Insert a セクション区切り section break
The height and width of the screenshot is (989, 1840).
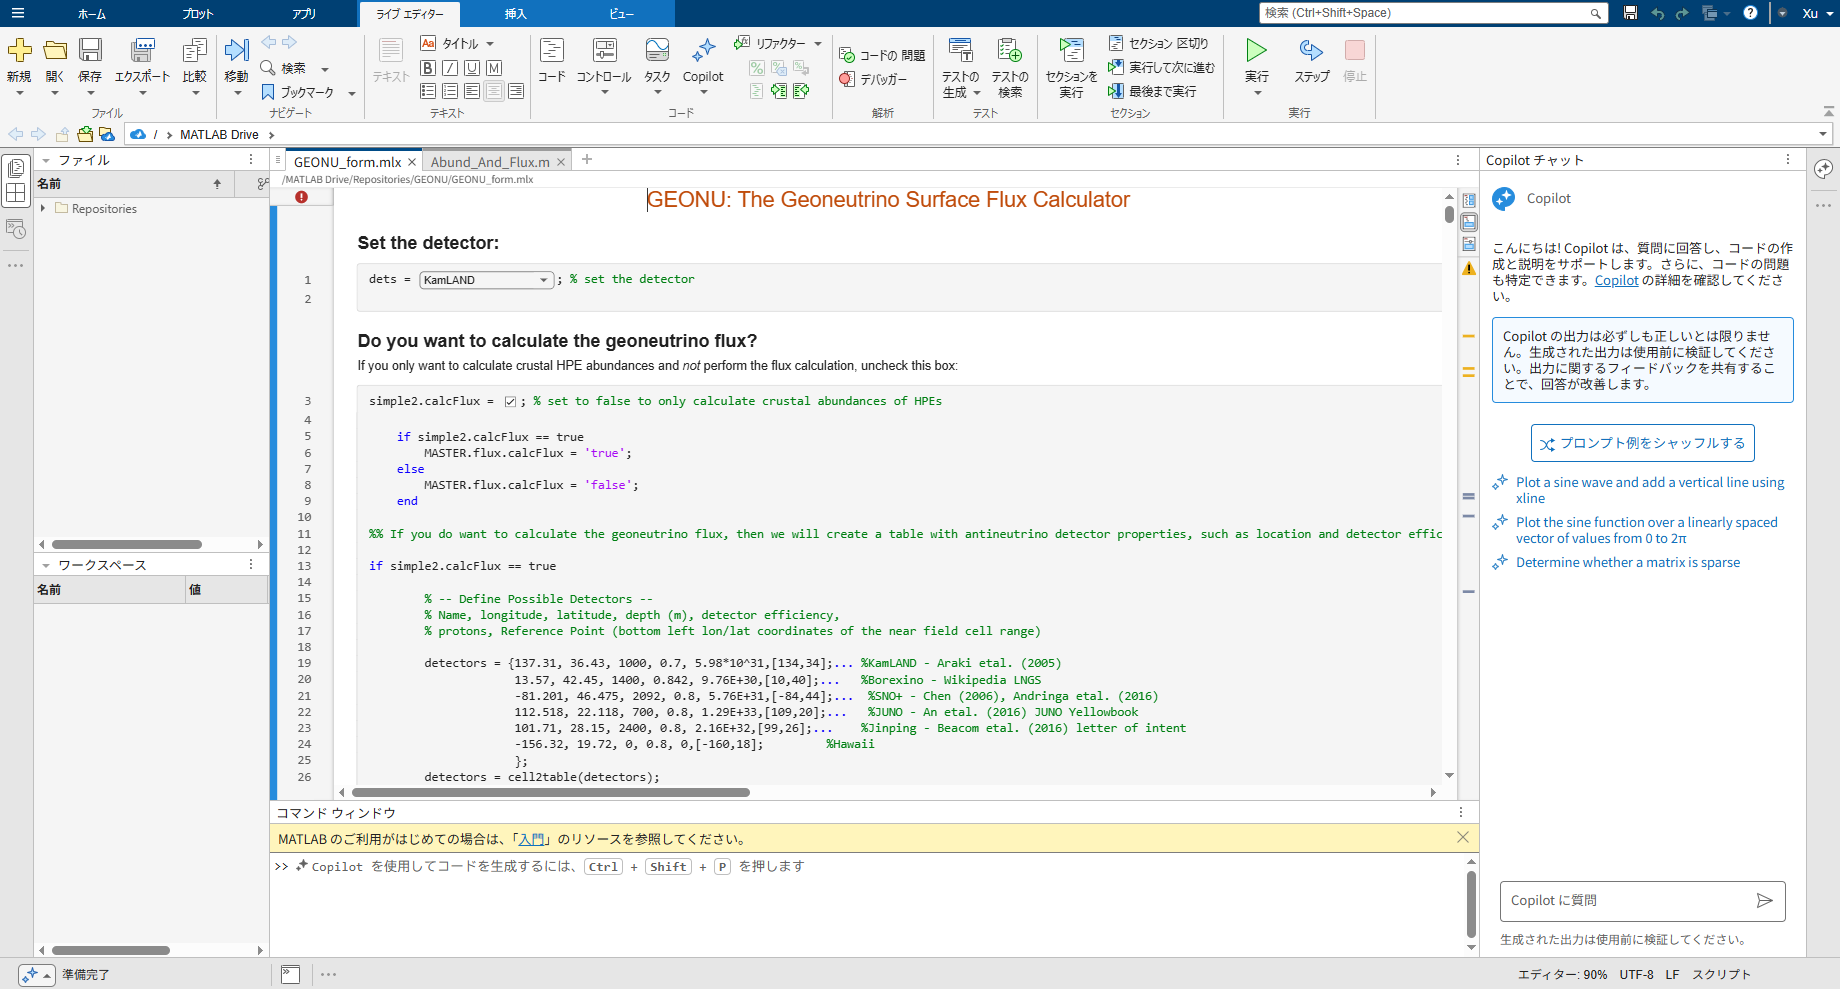coord(1159,44)
